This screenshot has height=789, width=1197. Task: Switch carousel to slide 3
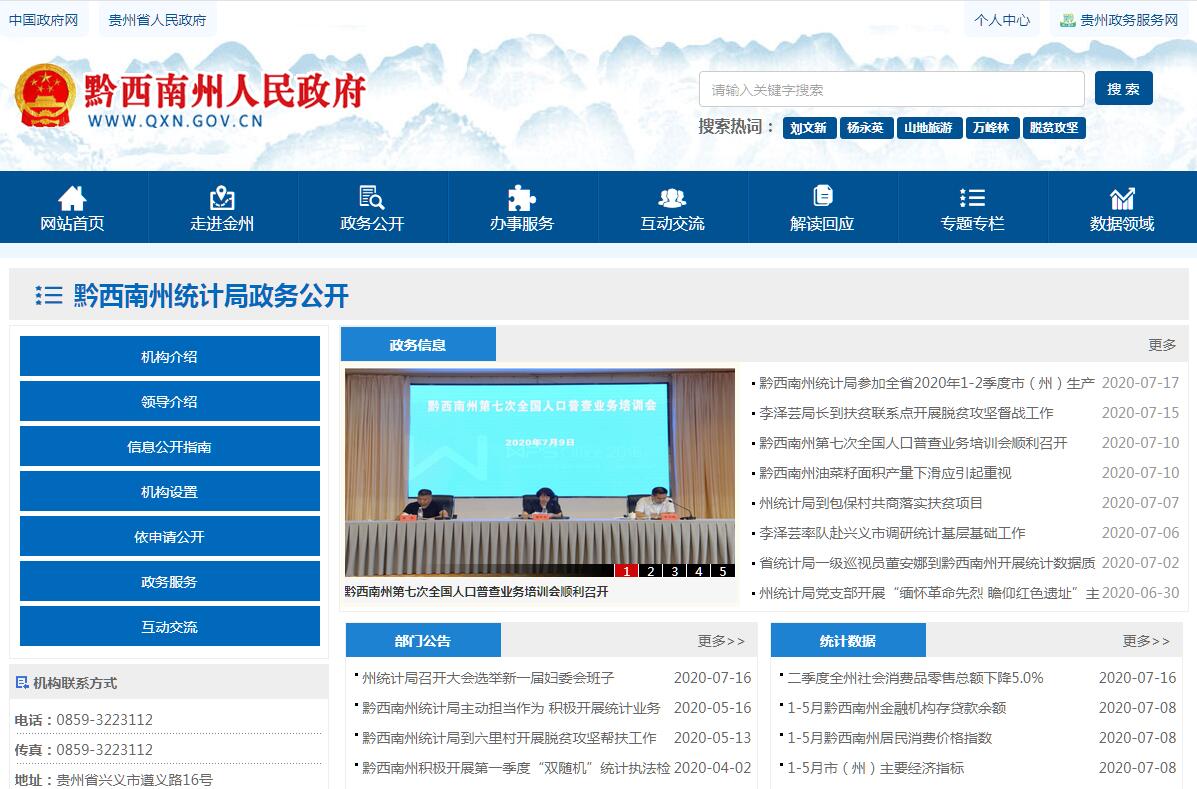(675, 571)
